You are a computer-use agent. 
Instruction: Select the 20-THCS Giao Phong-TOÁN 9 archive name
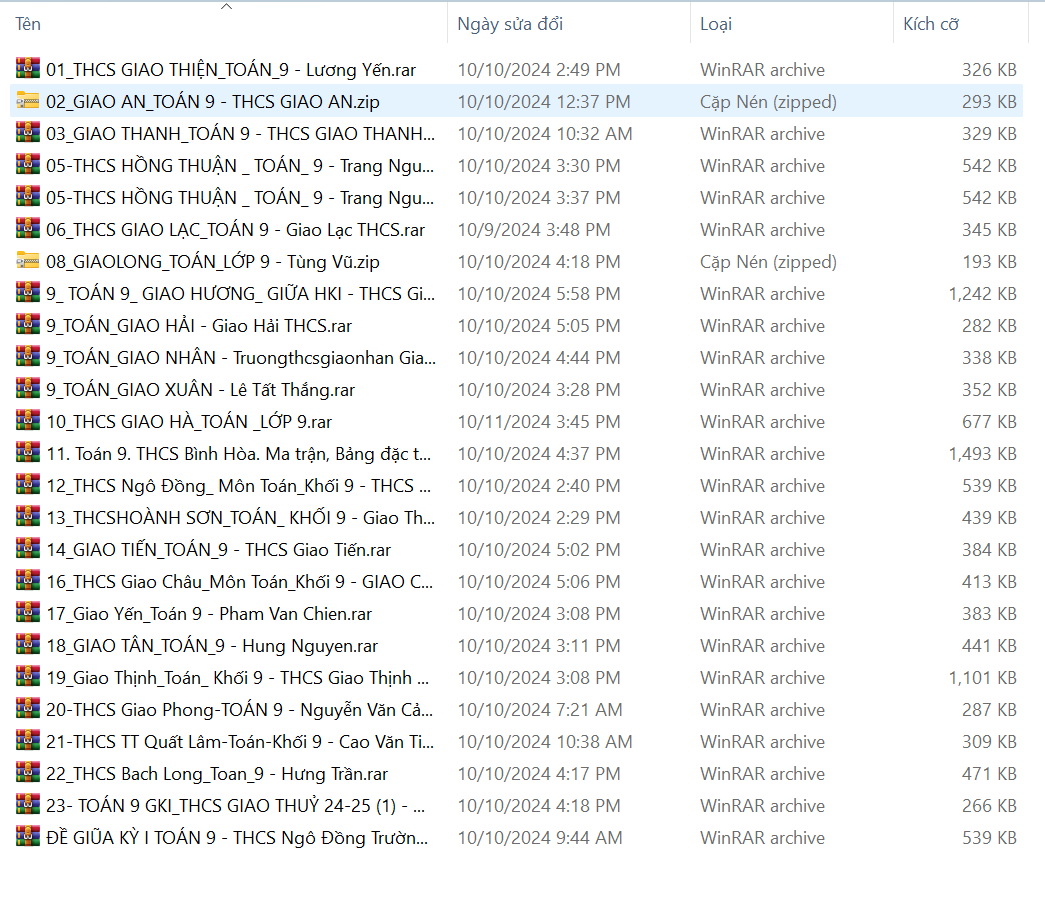[x=240, y=710]
